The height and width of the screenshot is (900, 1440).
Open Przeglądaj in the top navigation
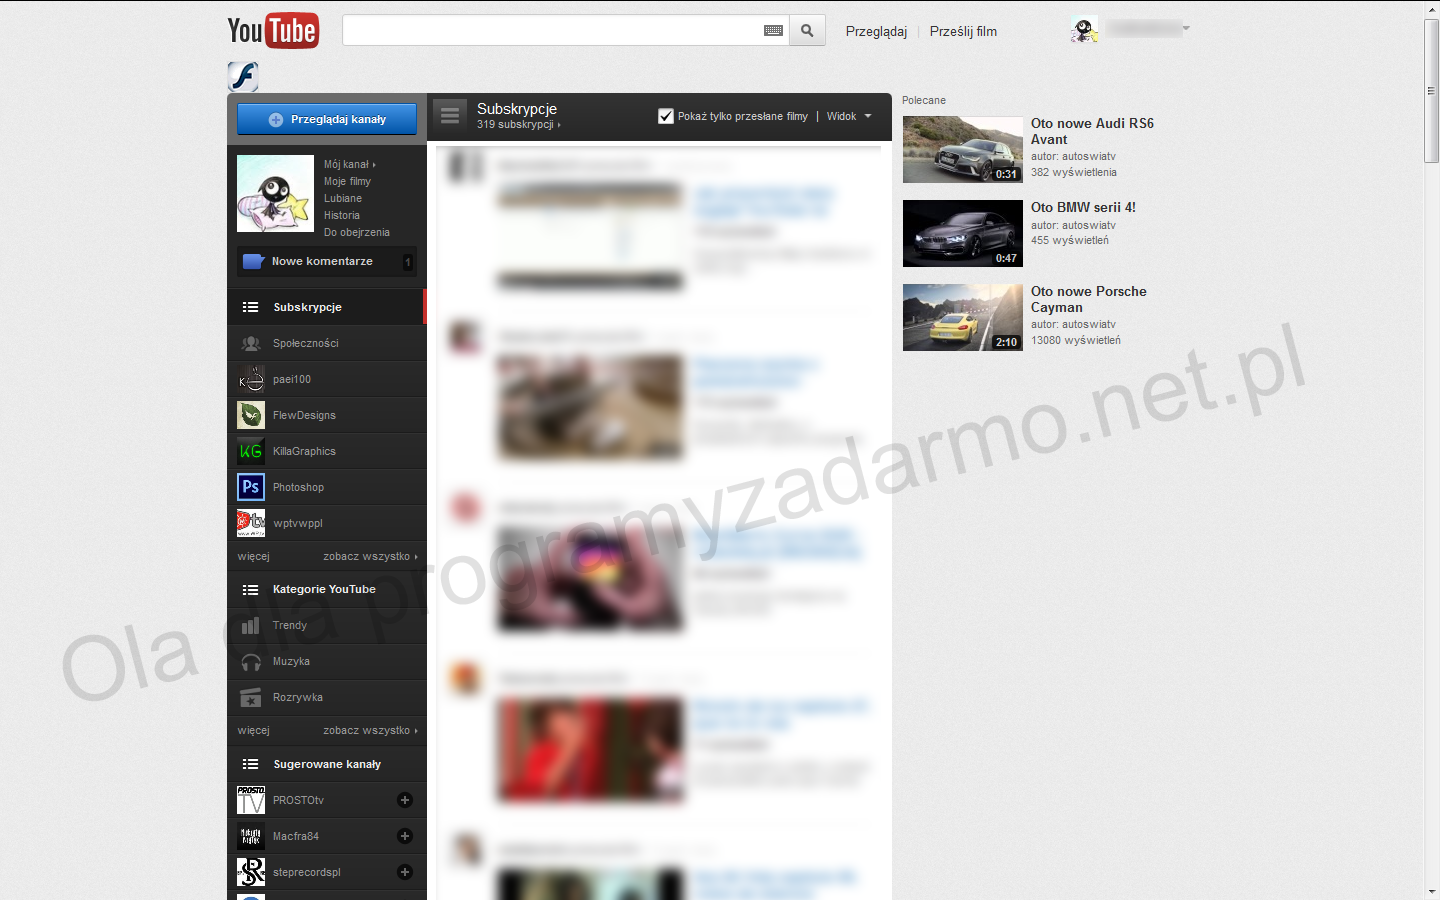876,31
